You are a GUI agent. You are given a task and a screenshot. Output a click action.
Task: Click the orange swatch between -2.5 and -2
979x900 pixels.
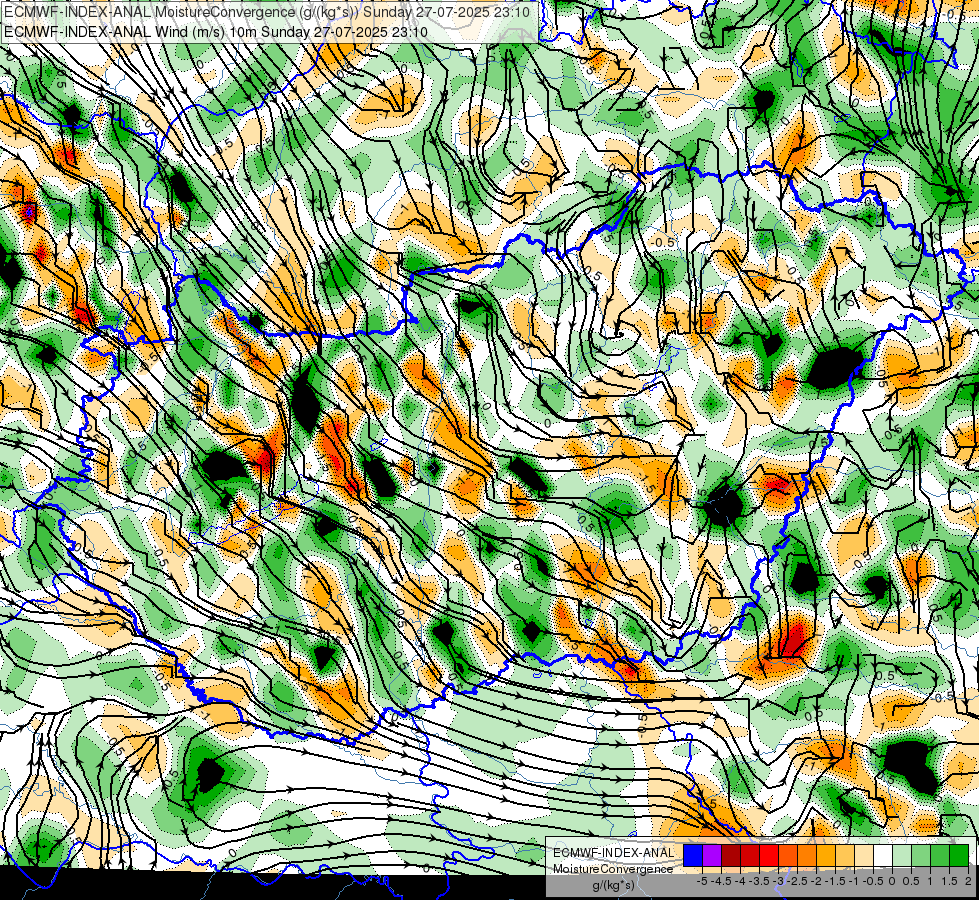click(807, 855)
